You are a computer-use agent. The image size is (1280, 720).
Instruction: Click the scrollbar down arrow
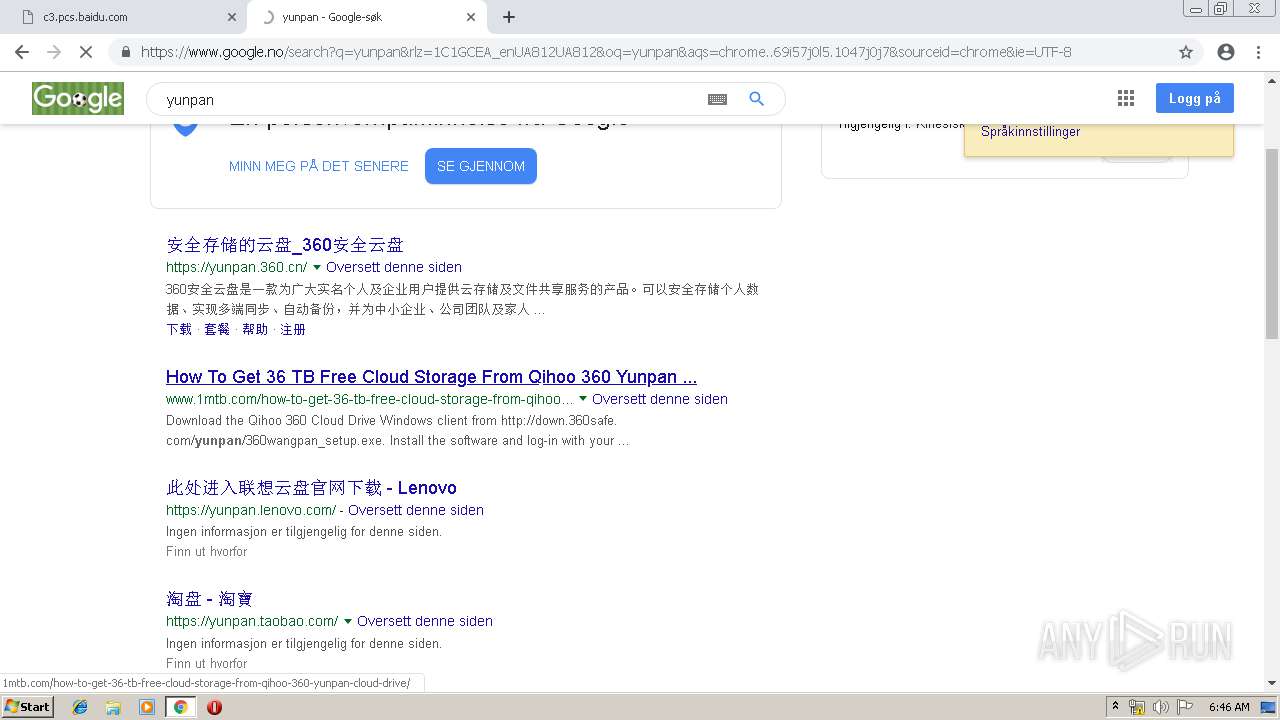(1272, 684)
